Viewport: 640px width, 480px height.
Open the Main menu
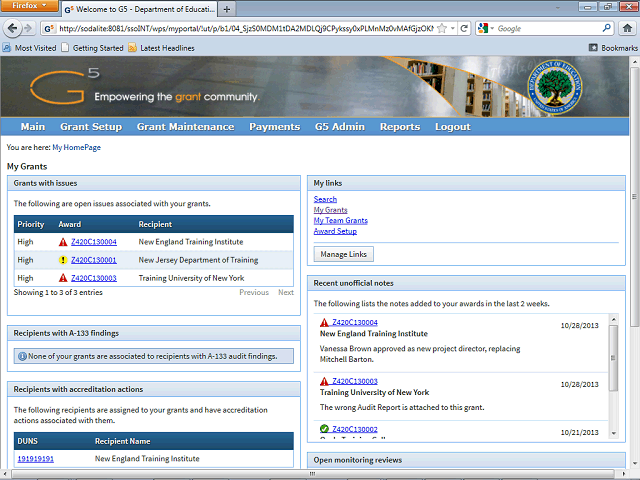point(33,127)
